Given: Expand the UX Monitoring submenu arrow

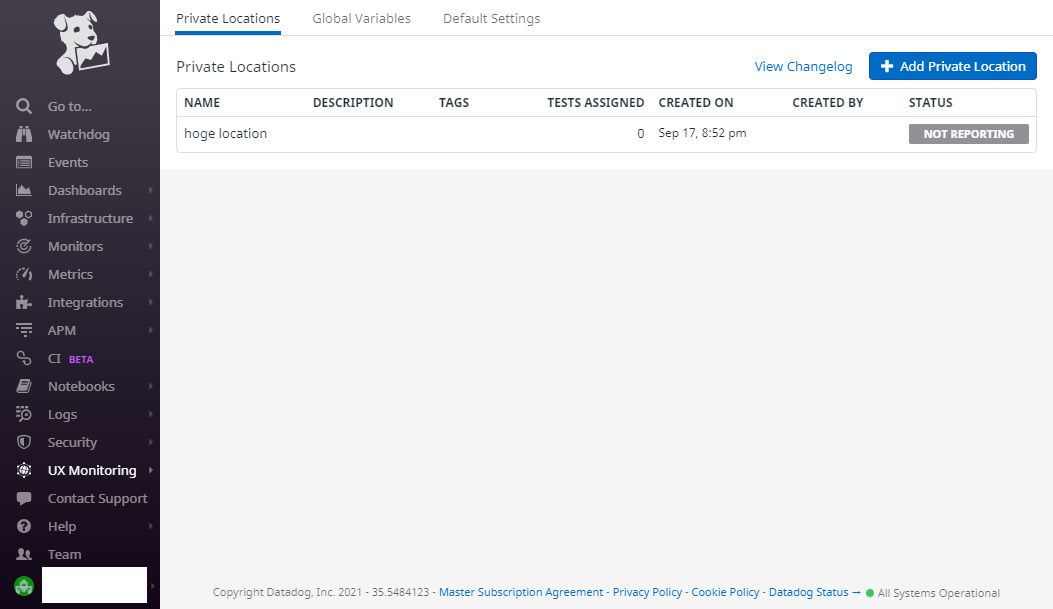Looking at the screenshot, I should coord(150,470).
